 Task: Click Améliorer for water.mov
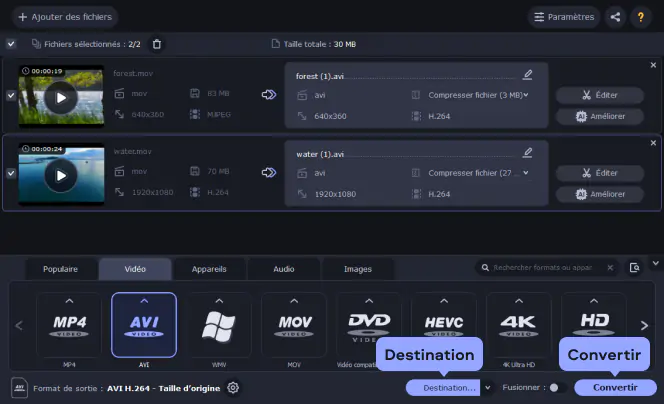point(600,194)
